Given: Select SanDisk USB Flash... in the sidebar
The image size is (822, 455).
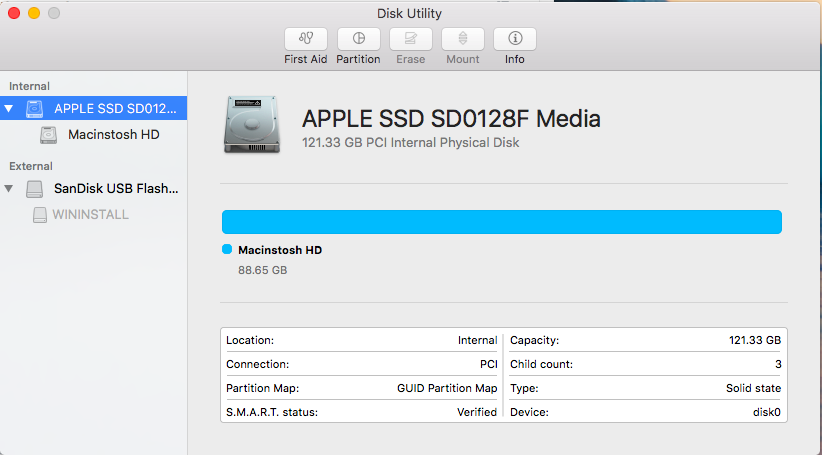Looking at the screenshot, I should pos(93,188).
